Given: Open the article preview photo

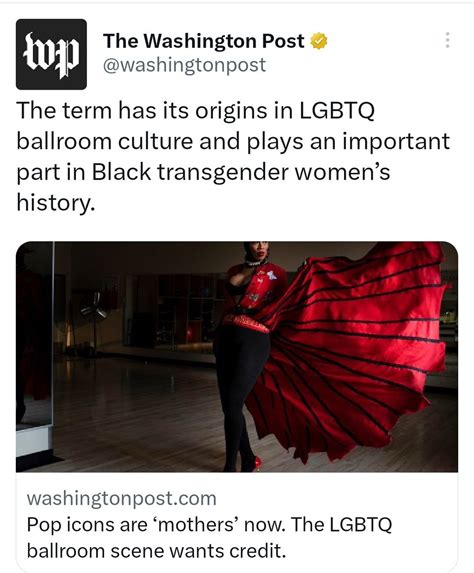Looking at the screenshot, I should click(237, 357).
